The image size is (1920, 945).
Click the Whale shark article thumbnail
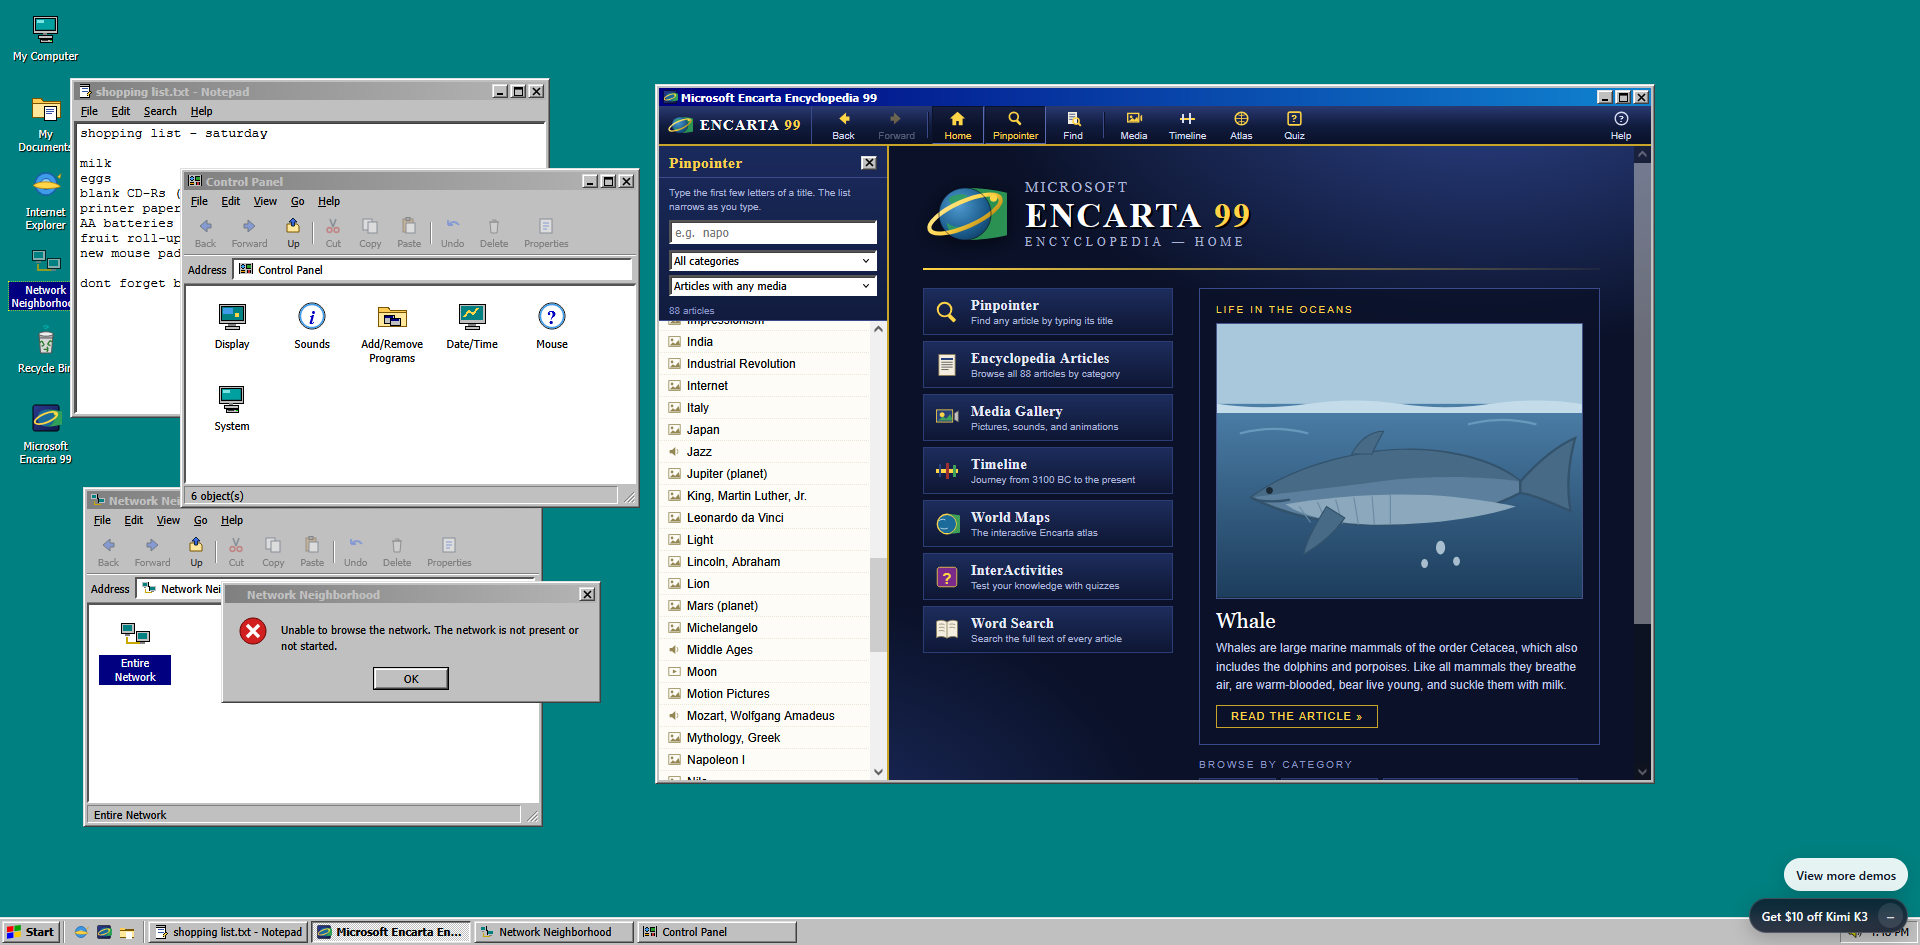[1399, 461]
